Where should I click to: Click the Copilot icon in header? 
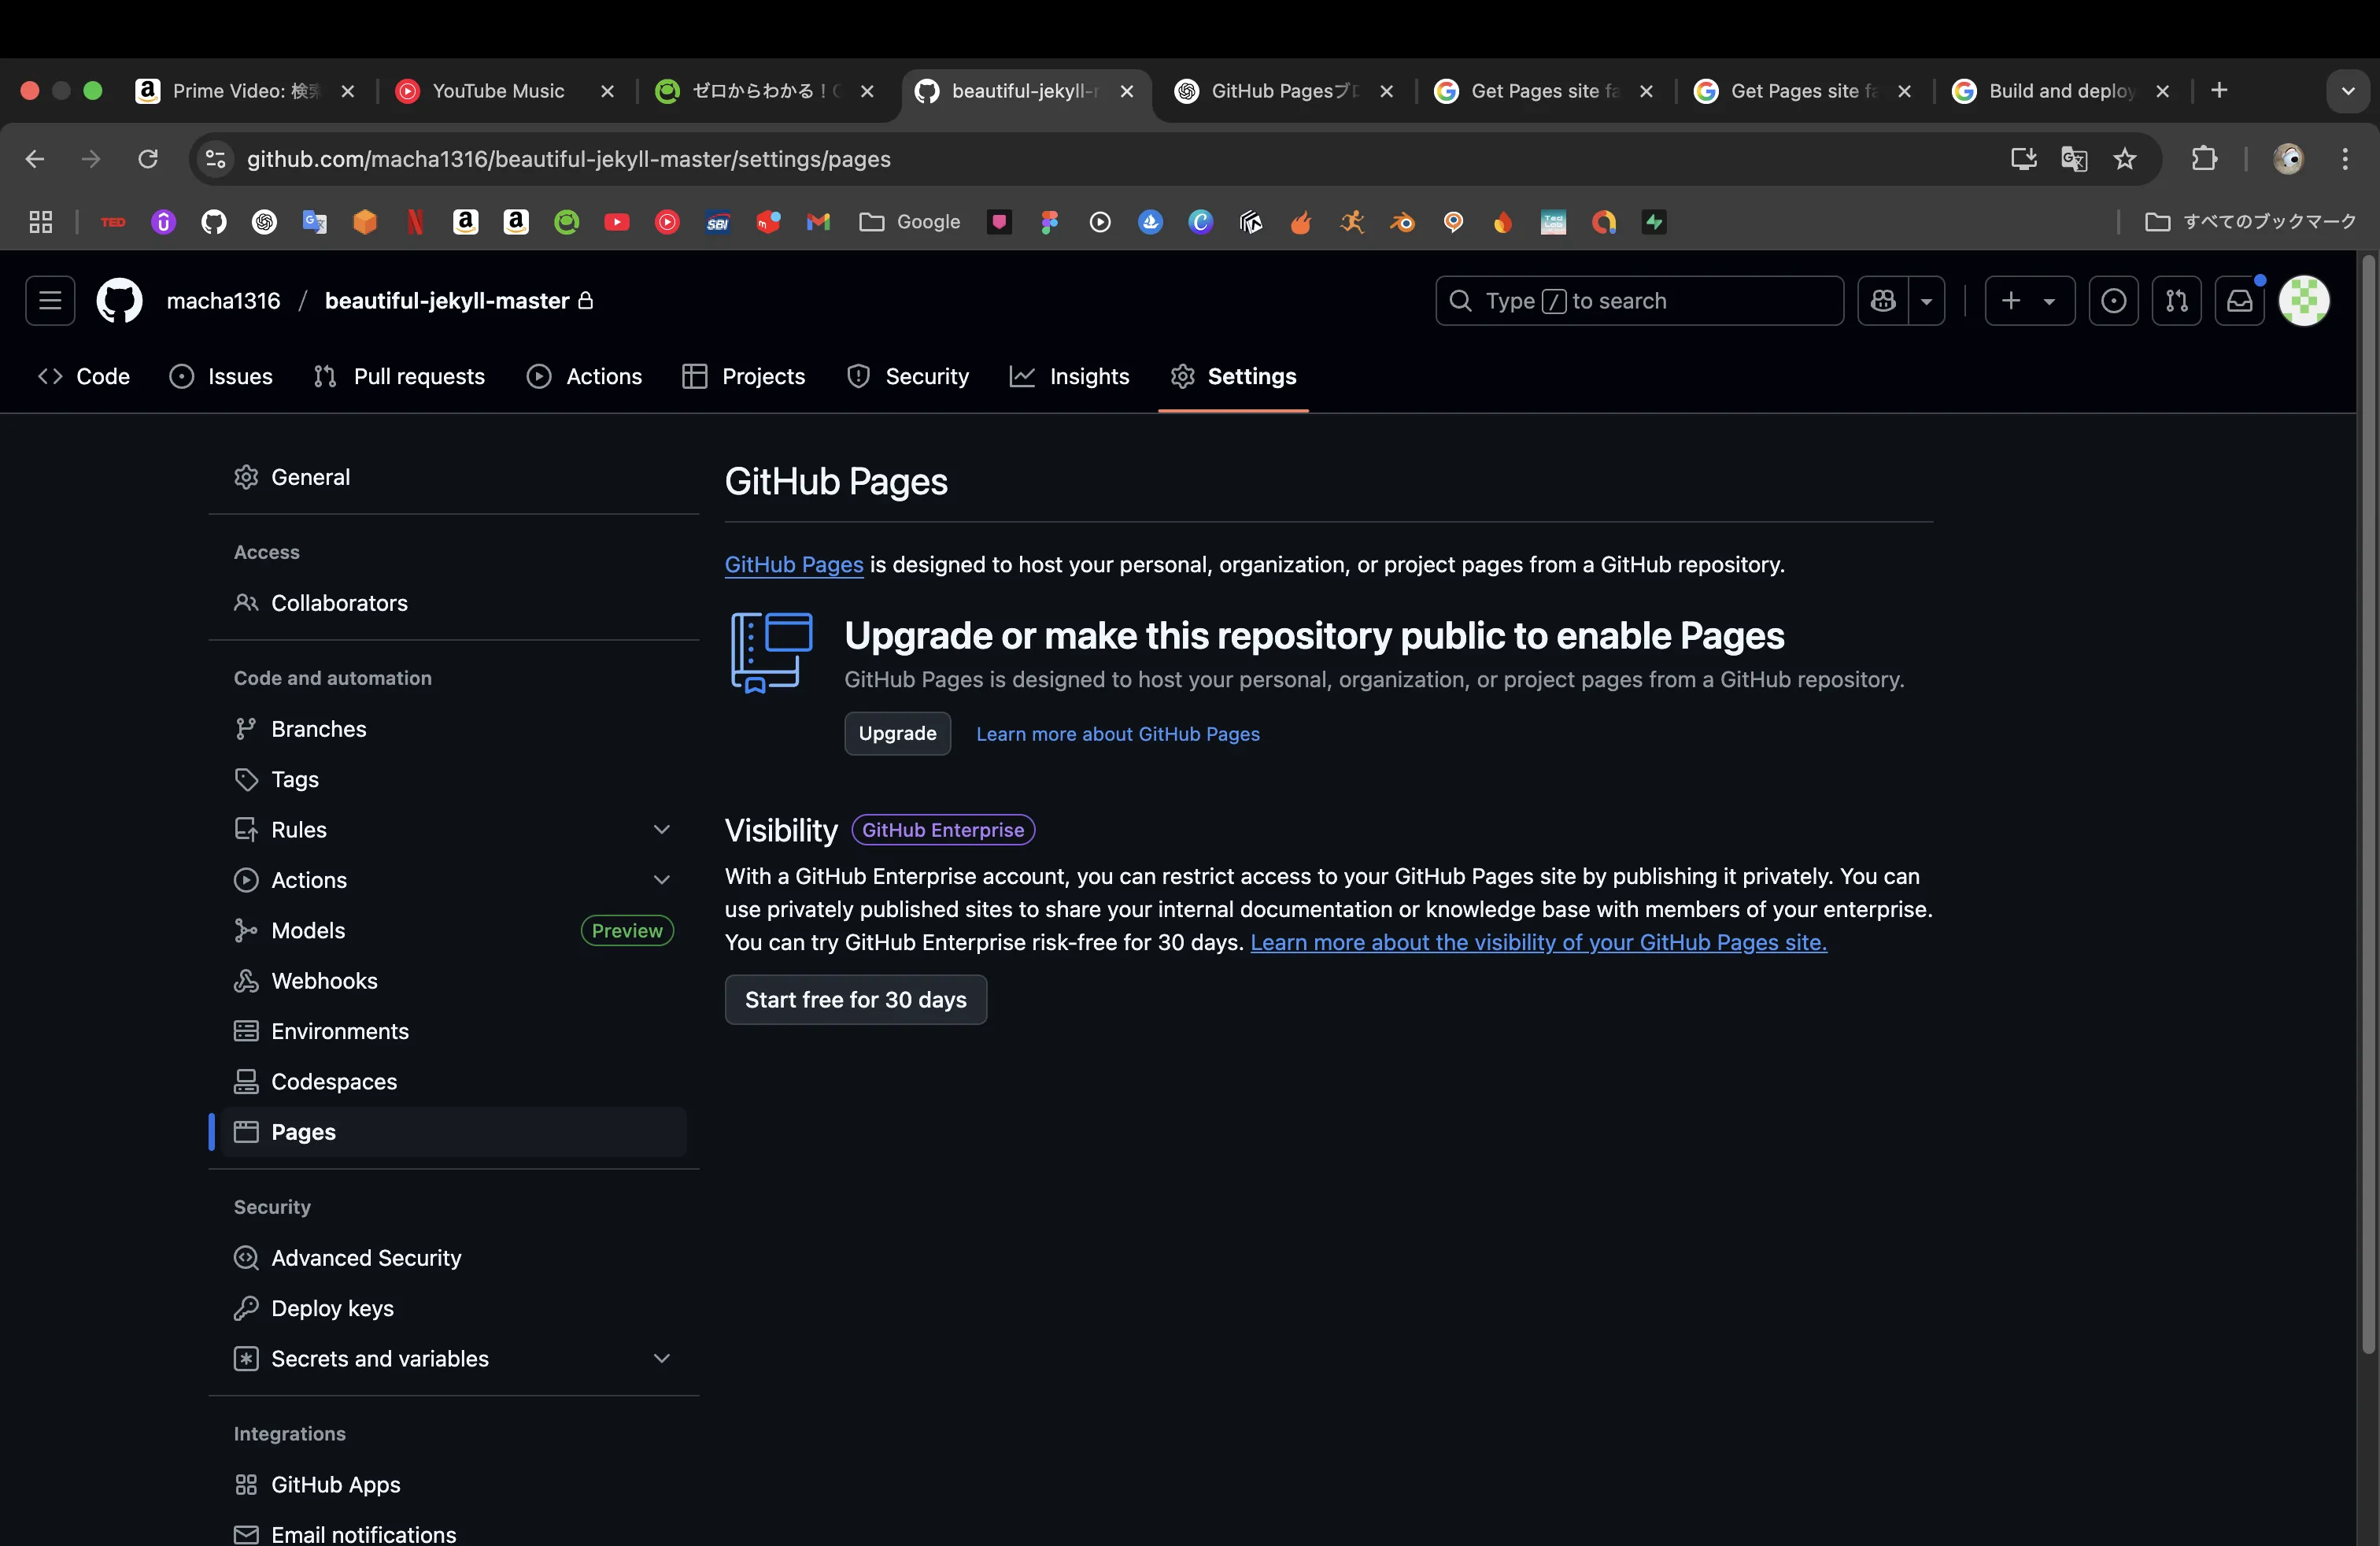pyautogui.click(x=1883, y=301)
